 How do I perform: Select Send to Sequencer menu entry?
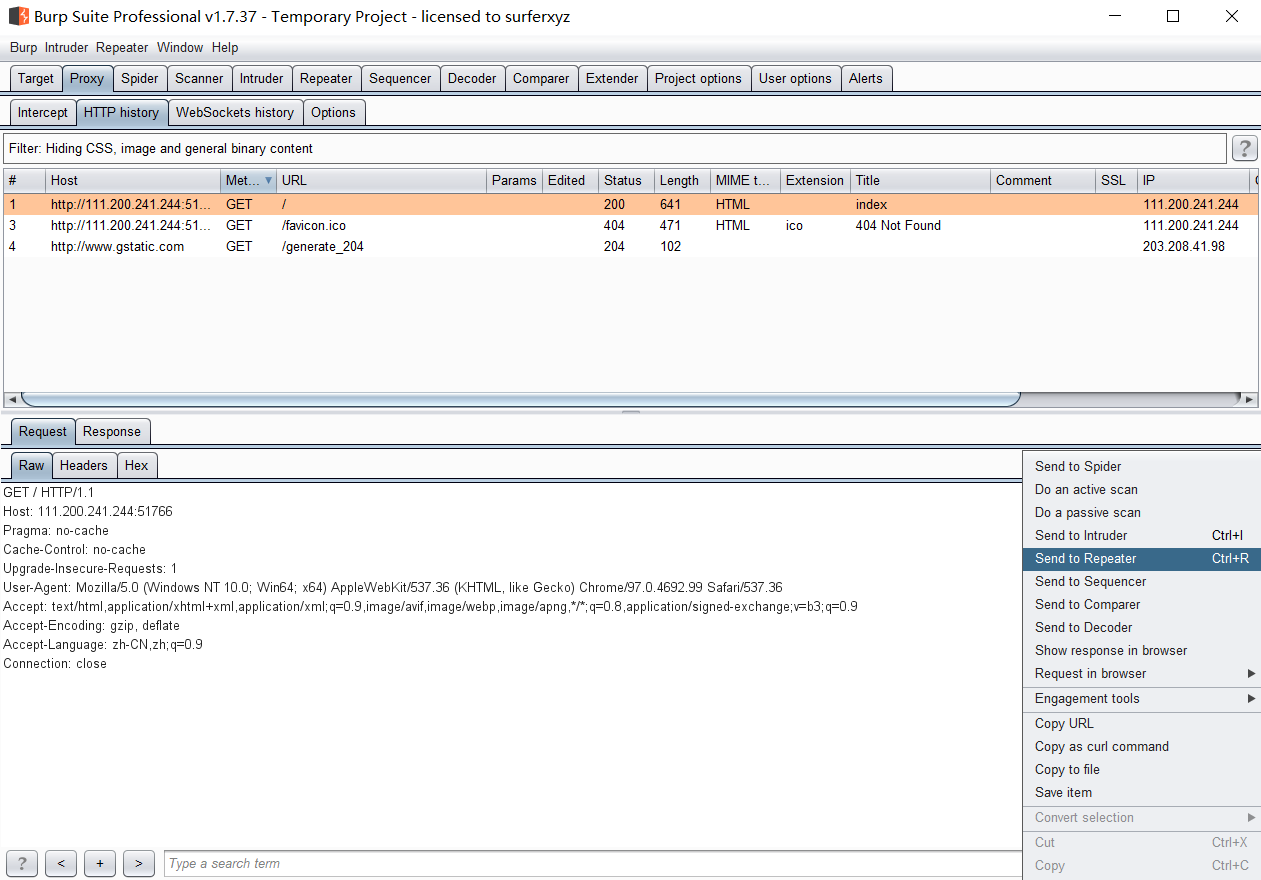(1141, 582)
